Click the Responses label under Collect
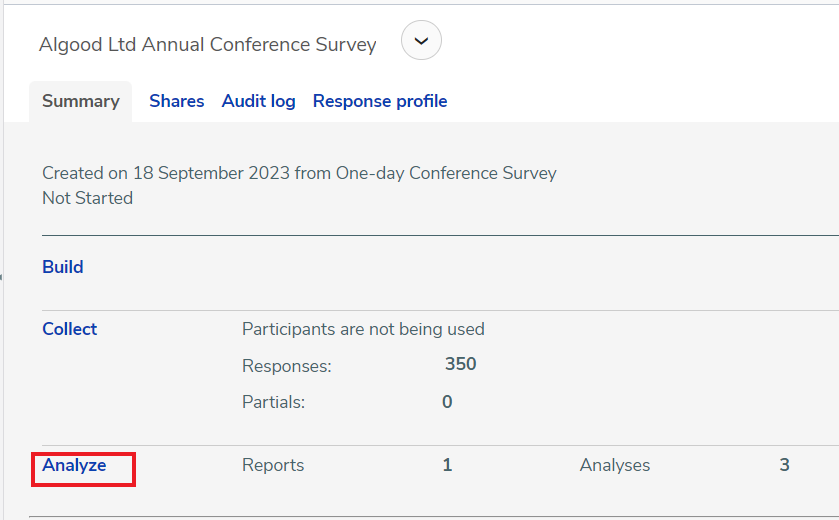Screen dimensions: 839x520 click(x=287, y=366)
